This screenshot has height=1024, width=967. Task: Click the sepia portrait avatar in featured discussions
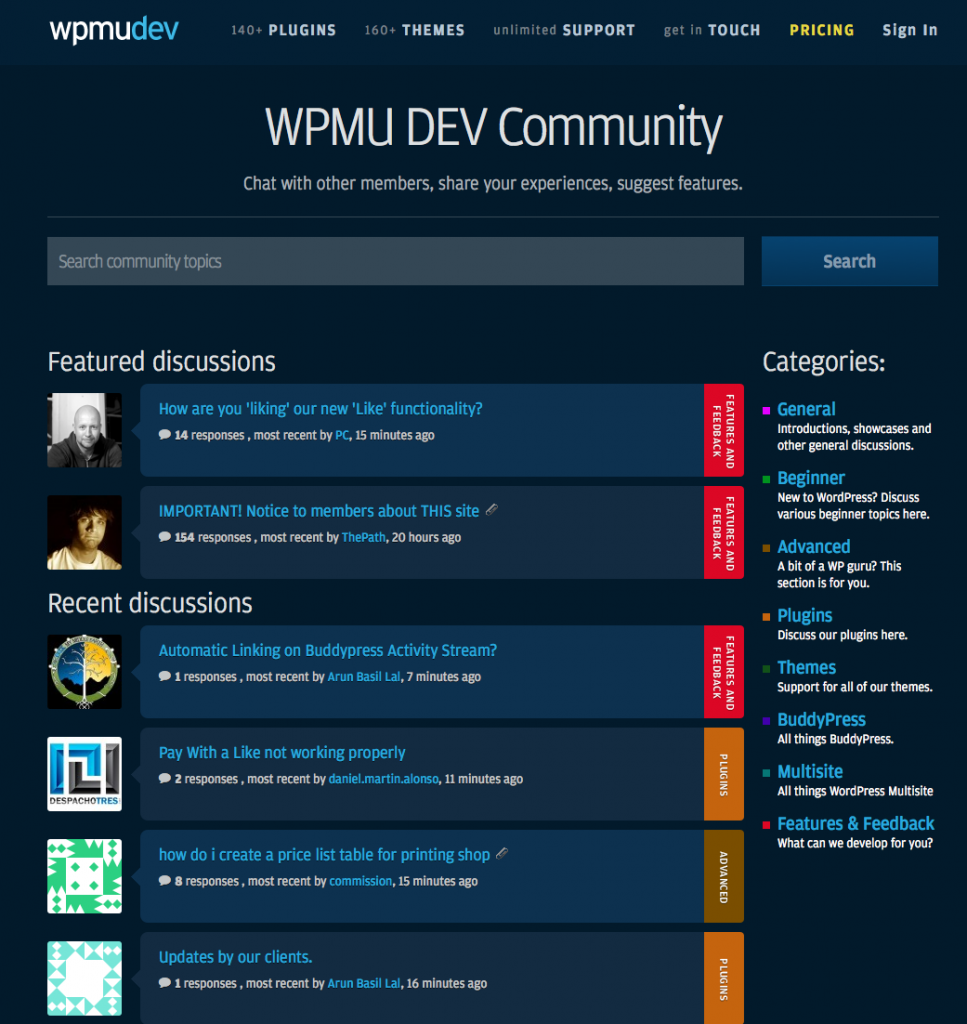84,532
